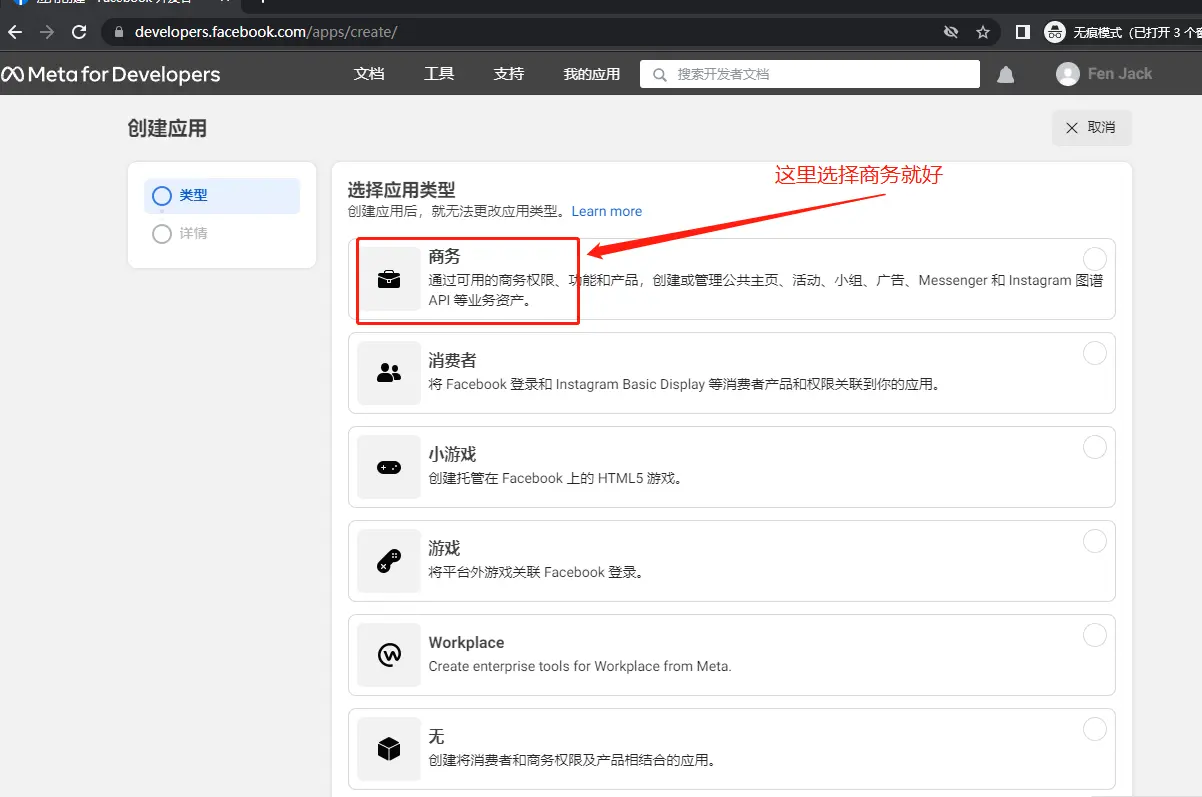1202x797 pixels.
Task: Open the 文档 menu
Action: (x=369, y=74)
